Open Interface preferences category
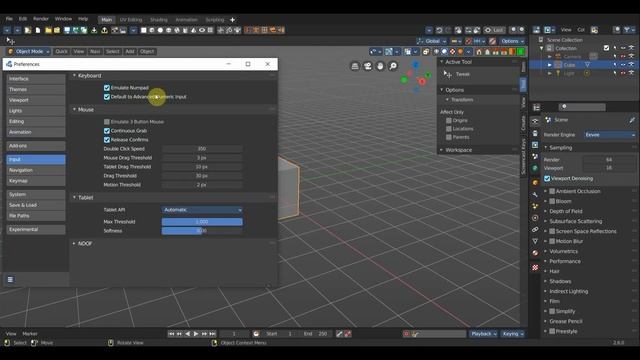Viewport: 640px width, 360px height. [x=36, y=79]
